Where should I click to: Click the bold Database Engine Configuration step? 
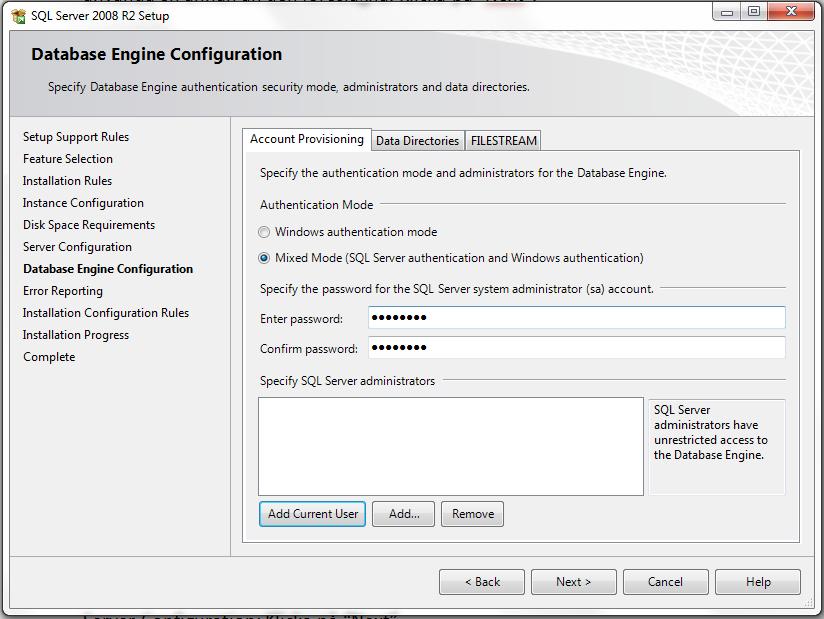(108, 269)
